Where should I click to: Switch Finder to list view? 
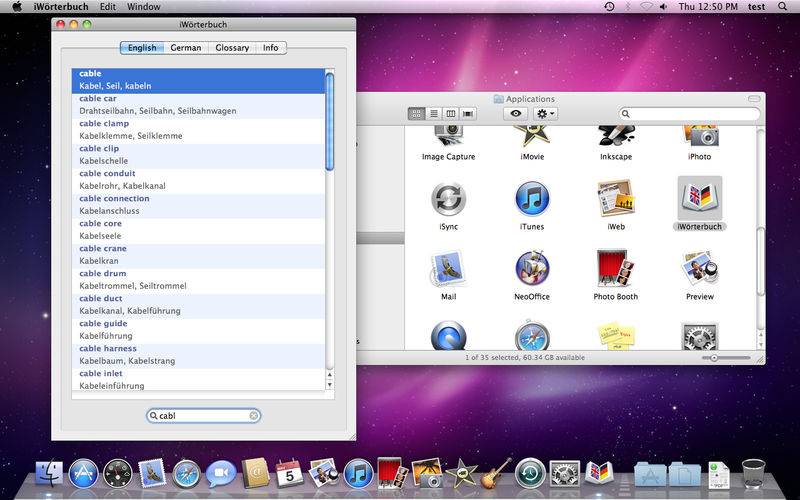pyautogui.click(x=434, y=113)
